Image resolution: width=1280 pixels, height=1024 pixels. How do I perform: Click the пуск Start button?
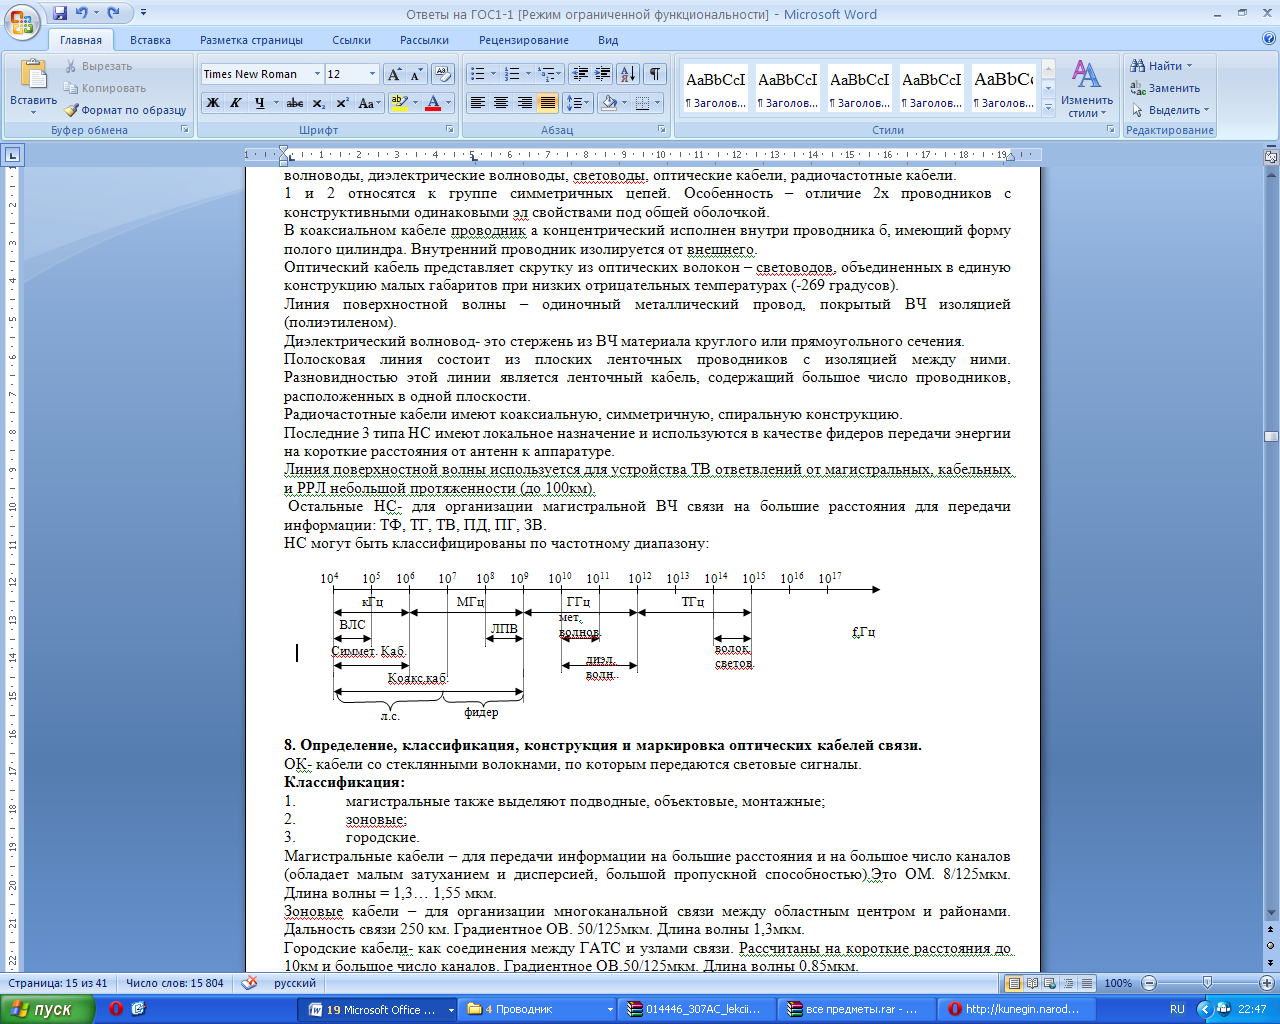coord(47,1009)
